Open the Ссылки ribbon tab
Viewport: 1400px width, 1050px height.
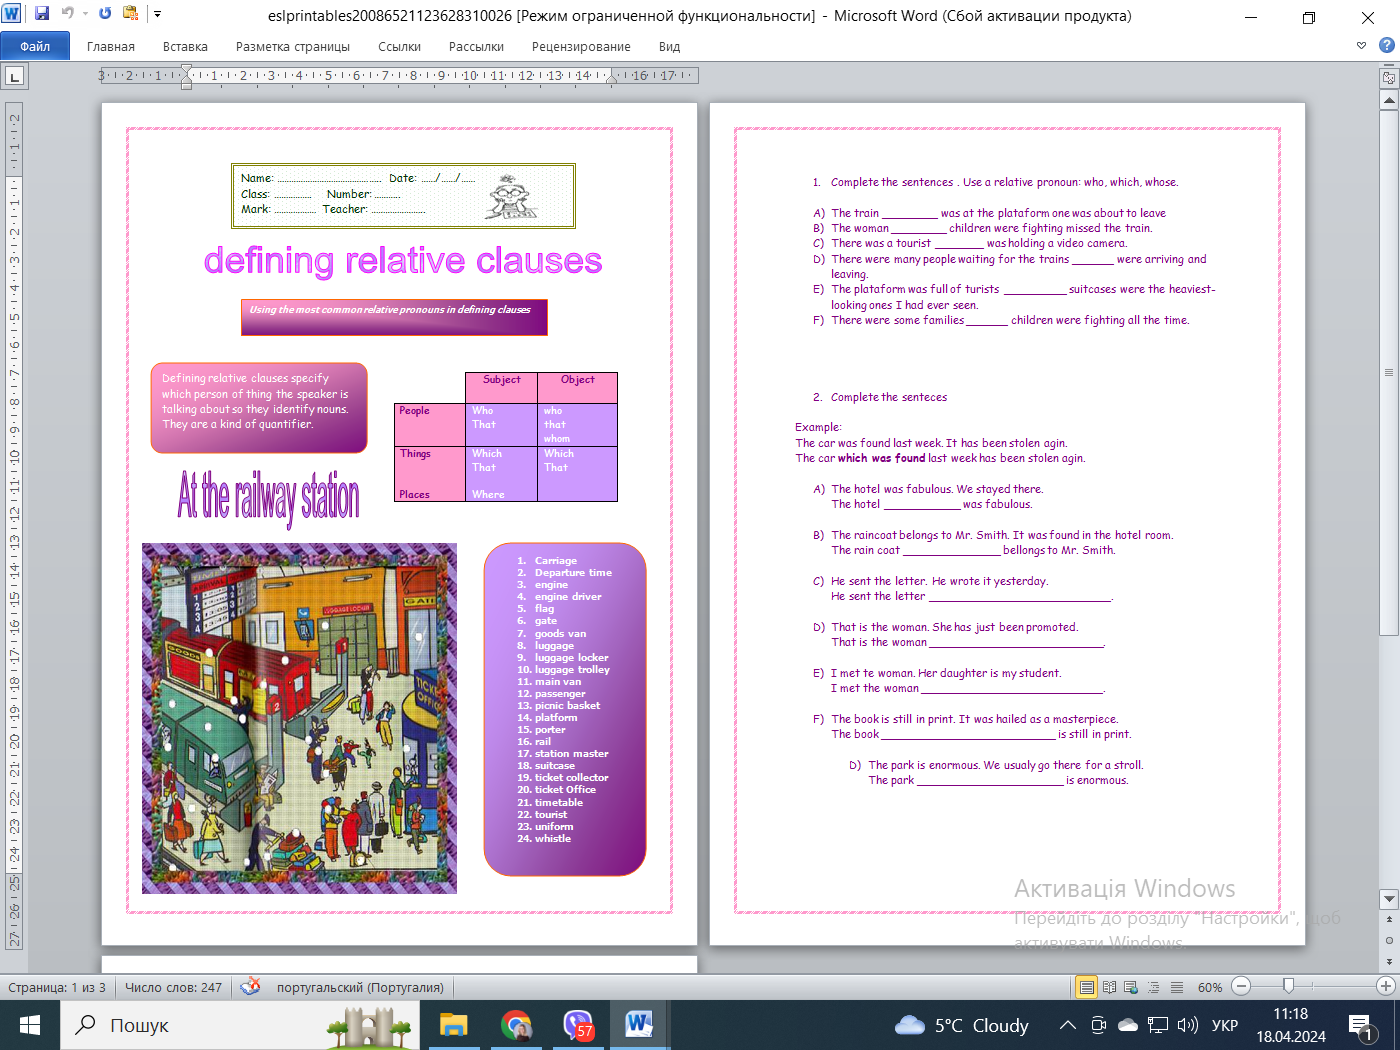(399, 46)
